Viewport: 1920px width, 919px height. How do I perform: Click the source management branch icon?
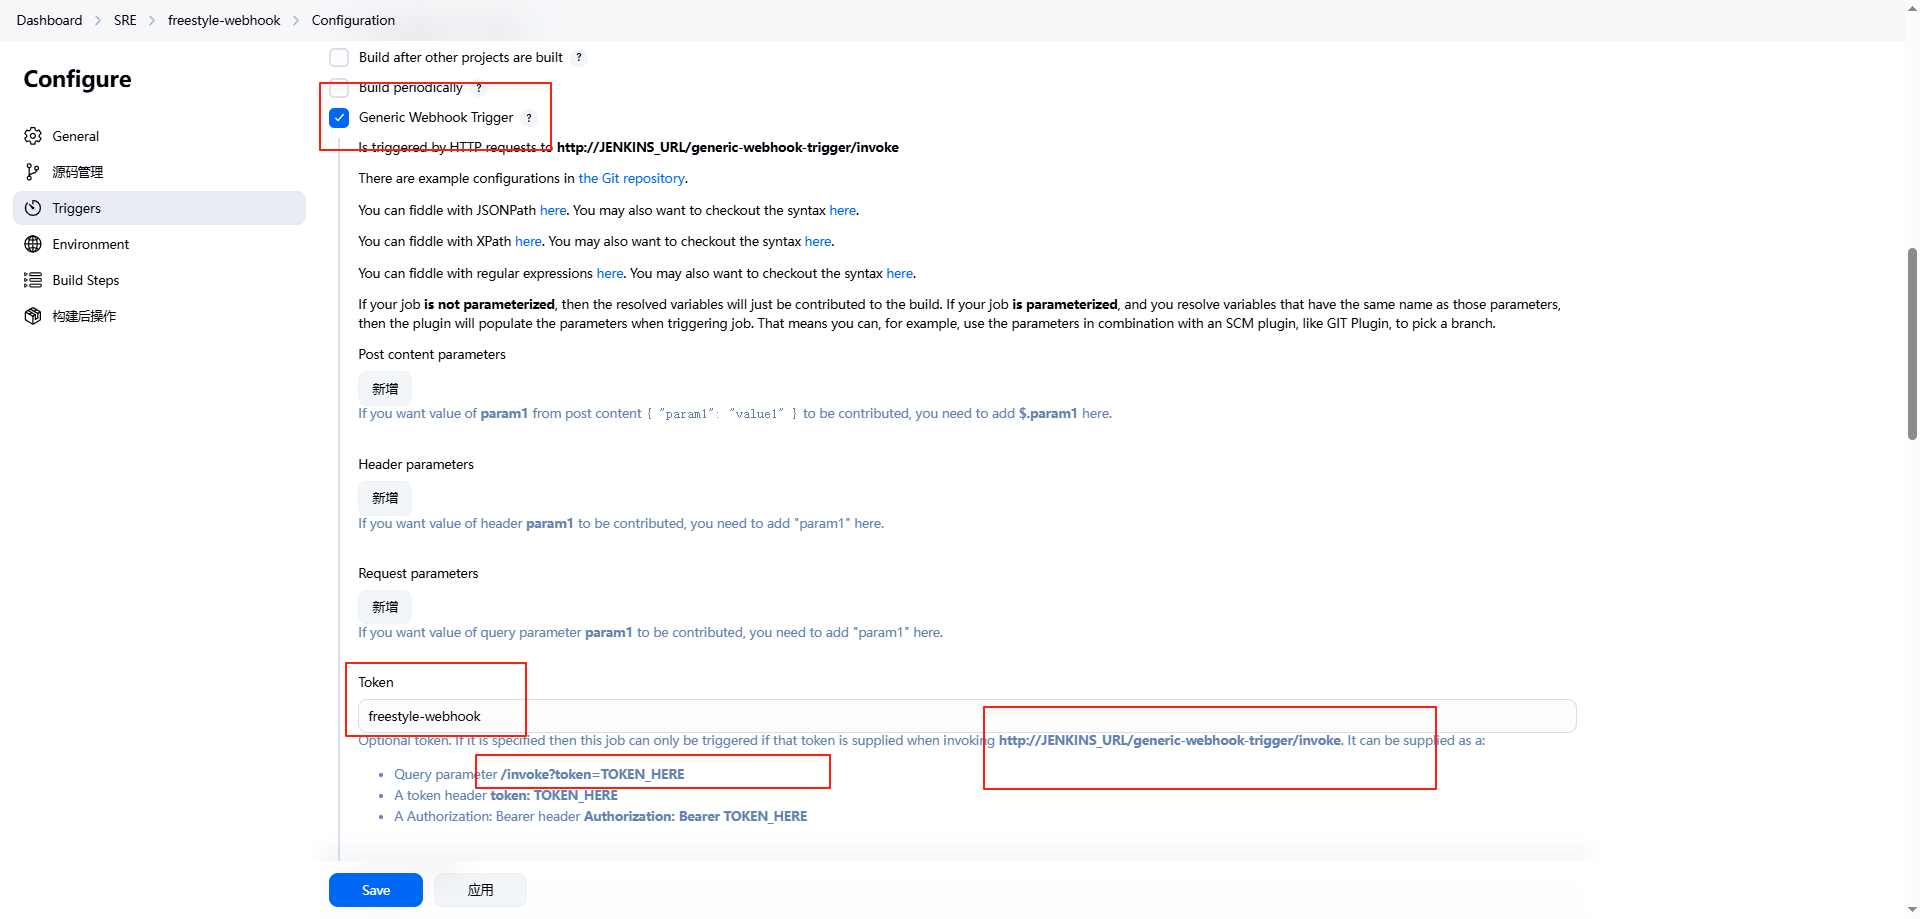(x=33, y=172)
